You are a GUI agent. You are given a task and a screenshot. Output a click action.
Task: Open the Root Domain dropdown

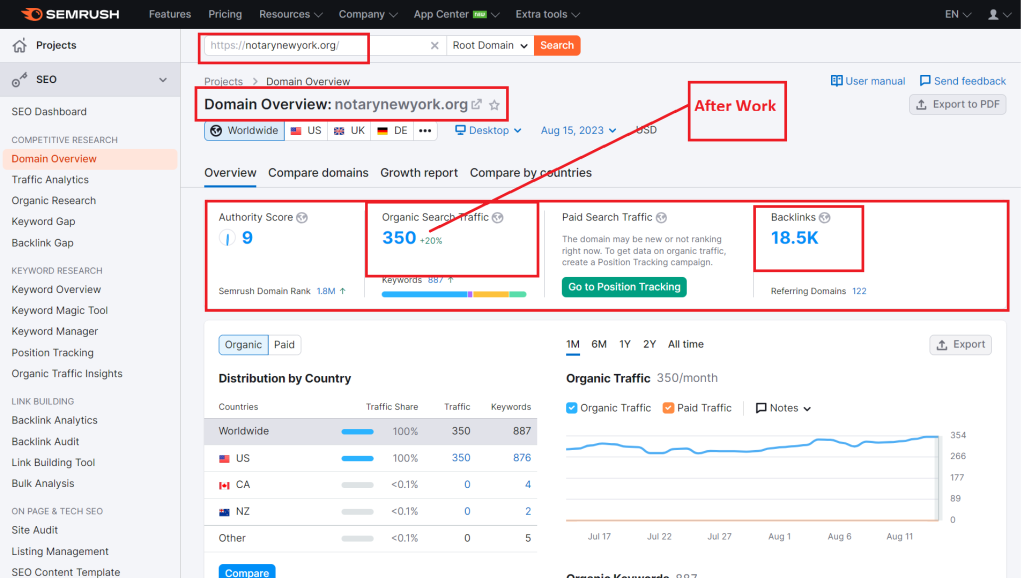pyautogui.click(x=490, y=45)
